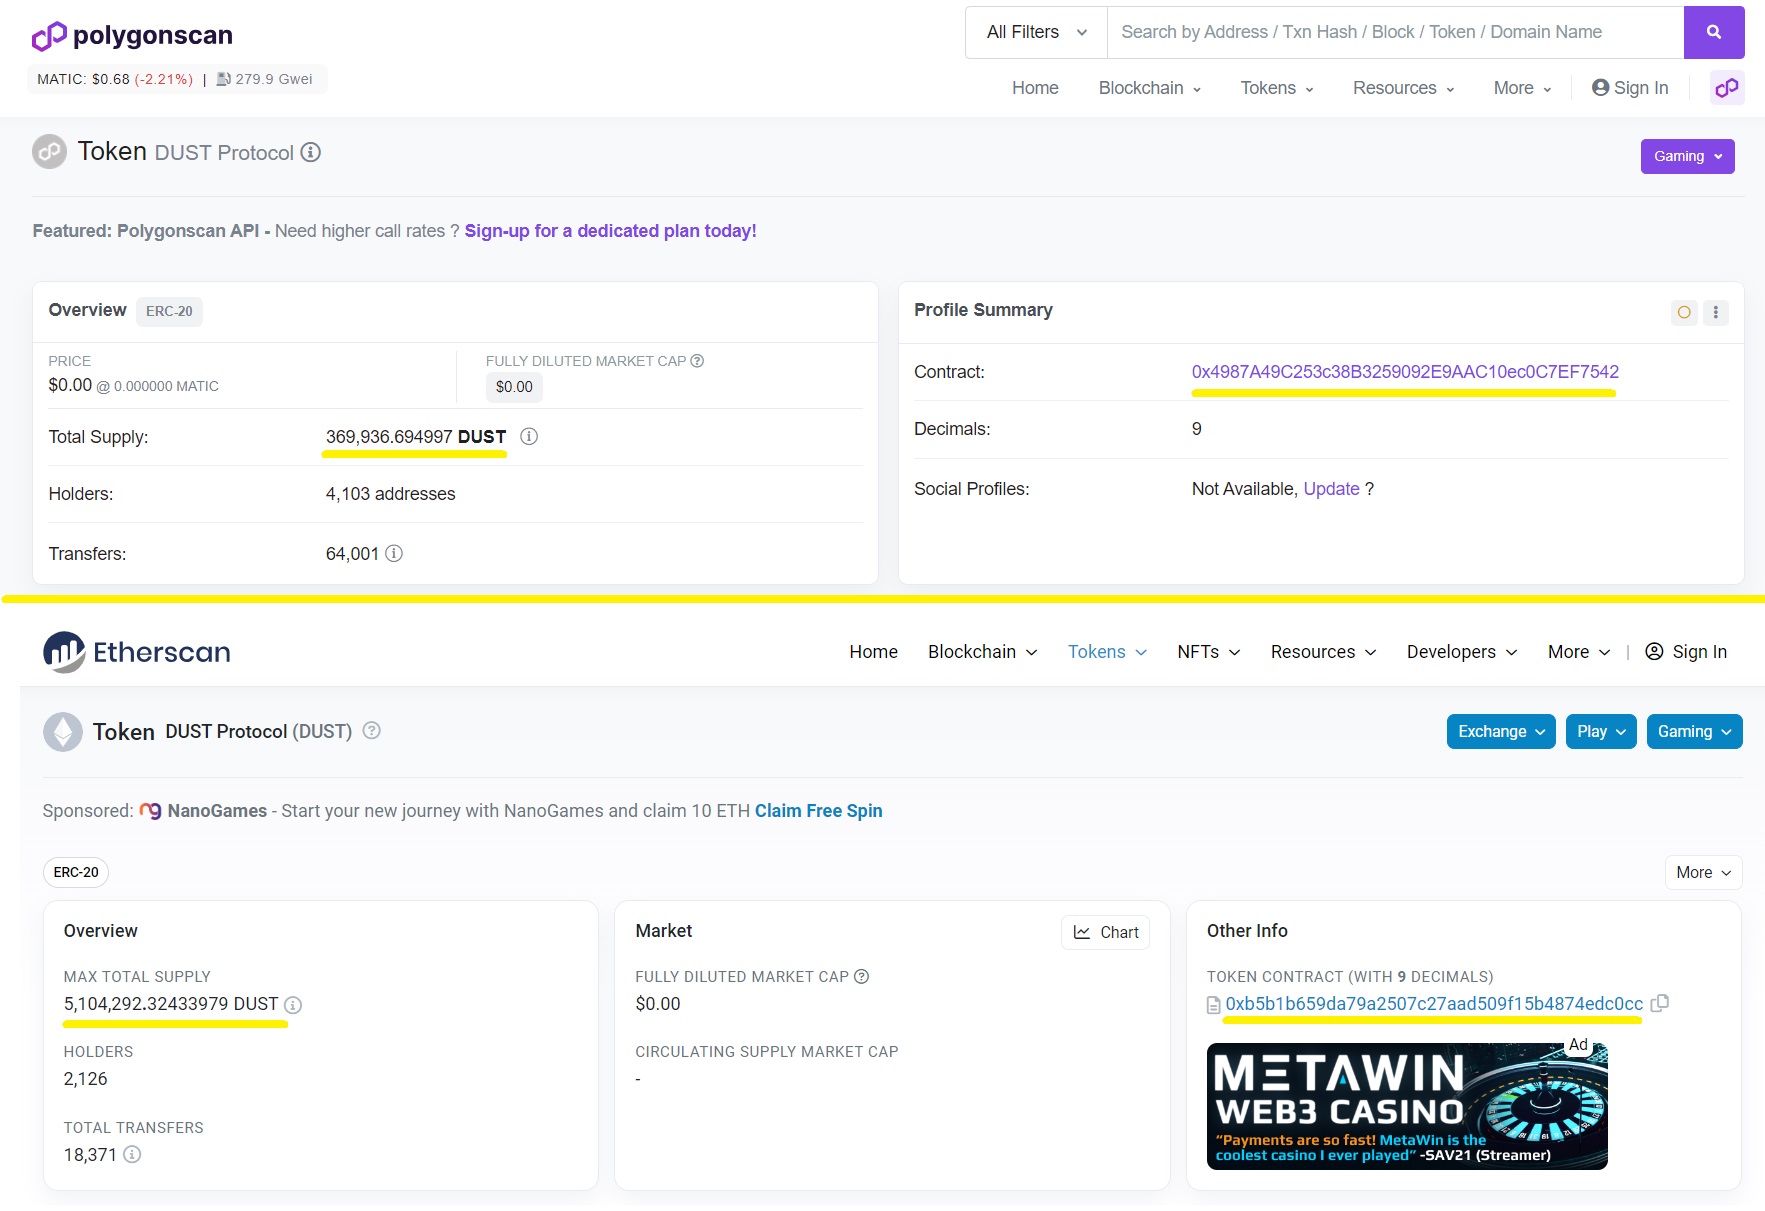Click the $0.00 fully diluted market cap badge
Image resolution: width=1765 pixels, height=1211 pixels.
tap(514, 387)
